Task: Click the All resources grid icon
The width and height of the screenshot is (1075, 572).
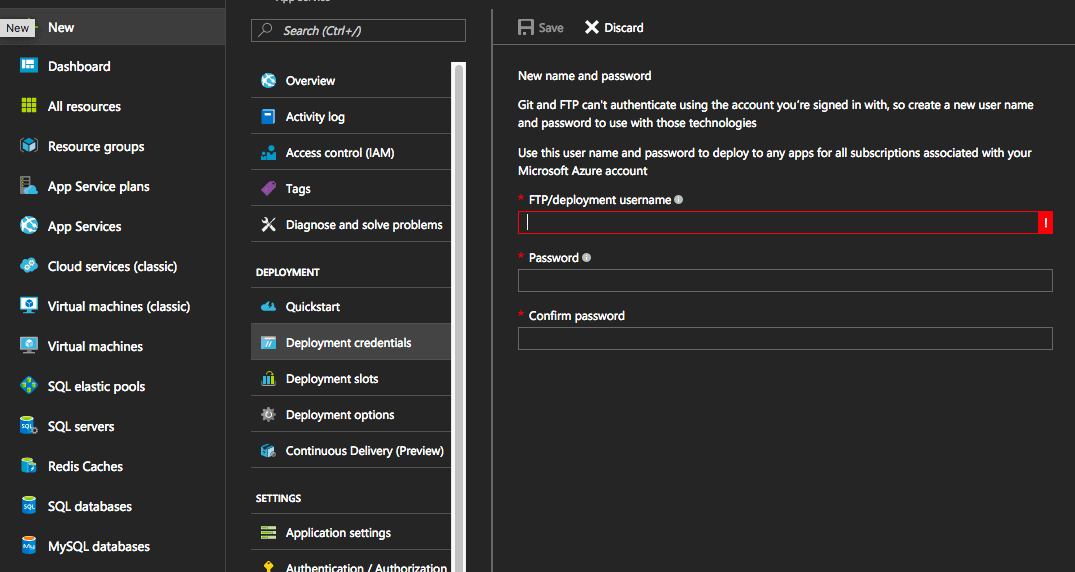Action: click(29, 106)
